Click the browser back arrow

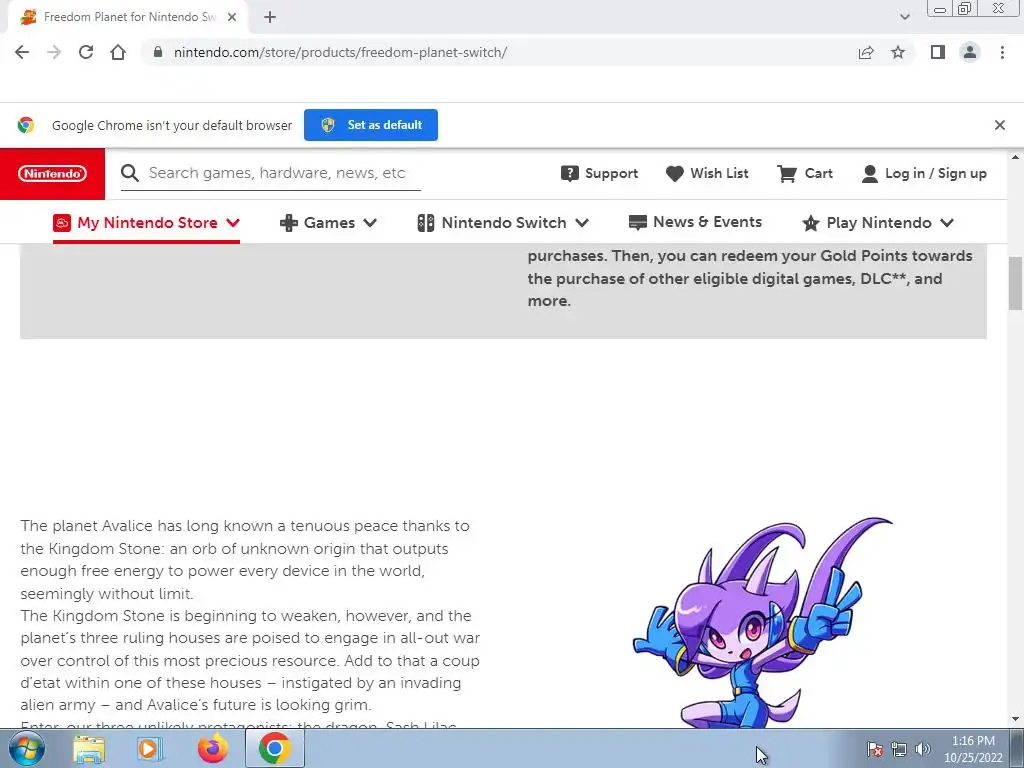tap(22, 52)
